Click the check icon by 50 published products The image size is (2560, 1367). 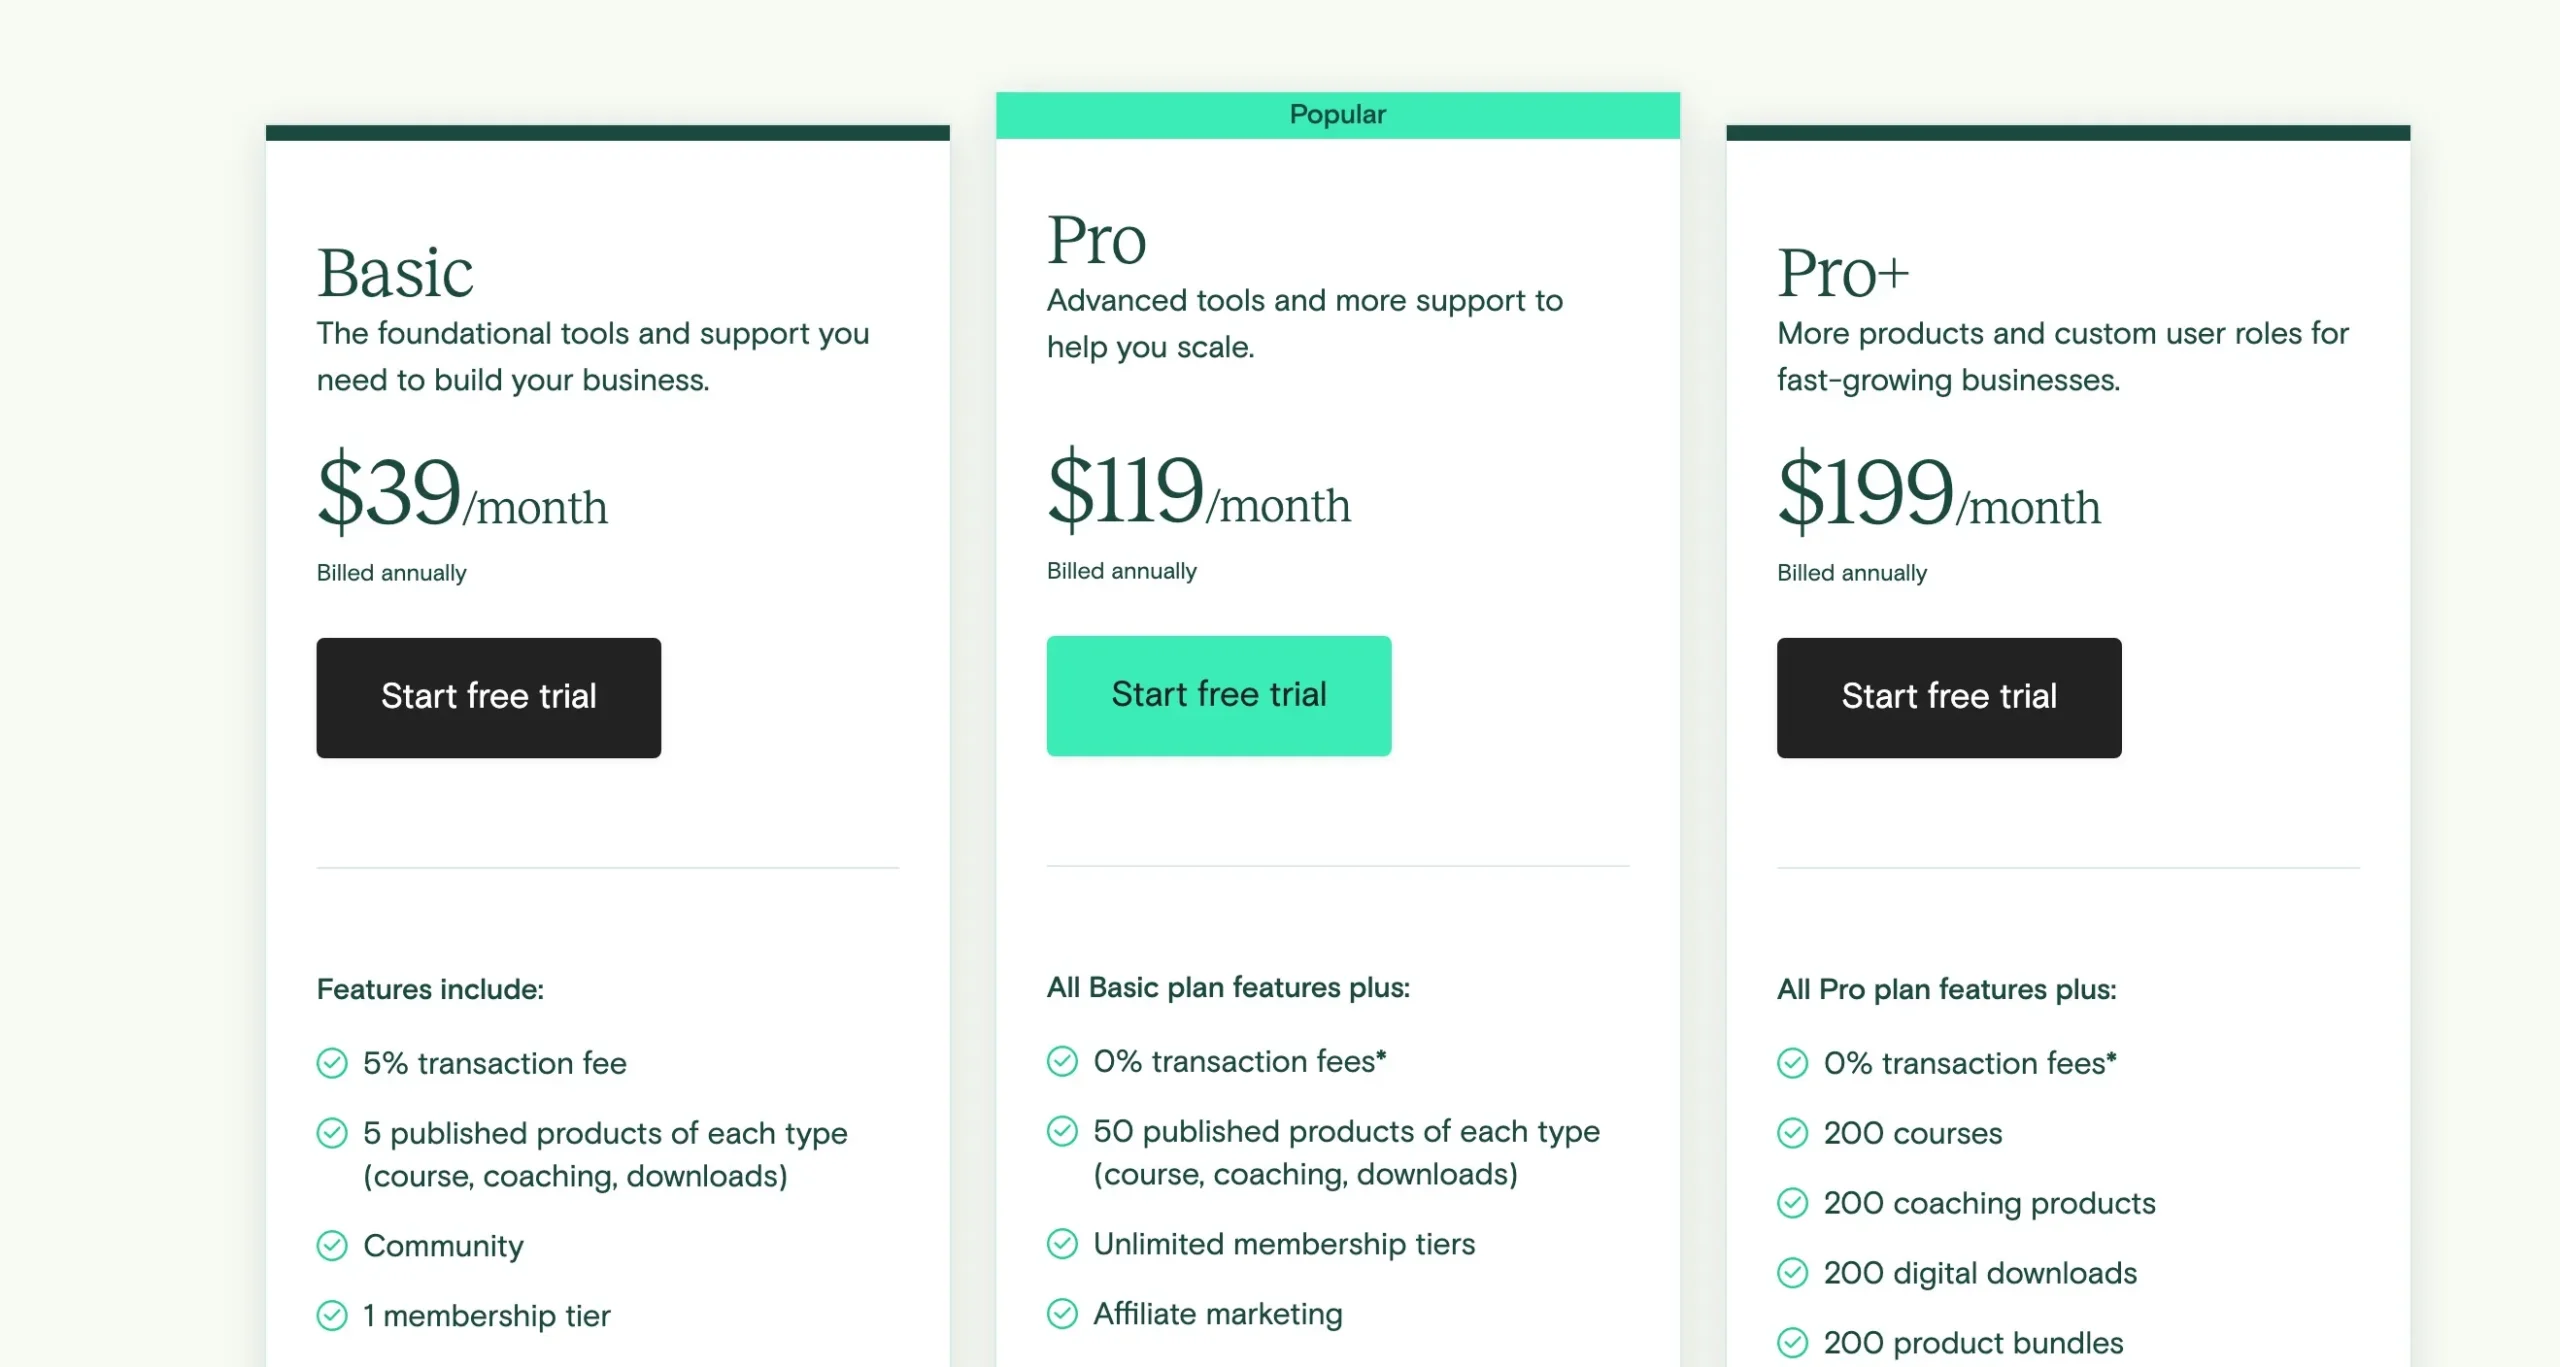point(1062,1131)
